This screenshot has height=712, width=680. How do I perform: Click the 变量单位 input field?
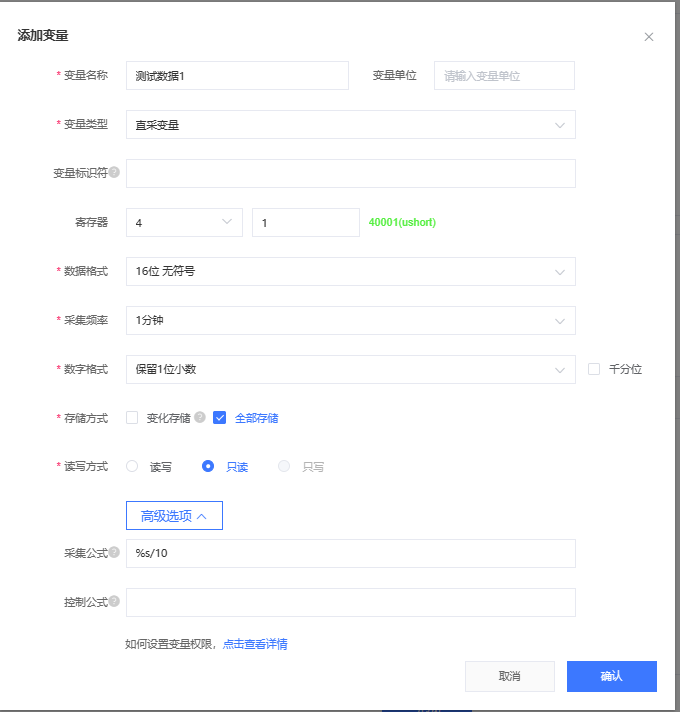click(504, 76)
